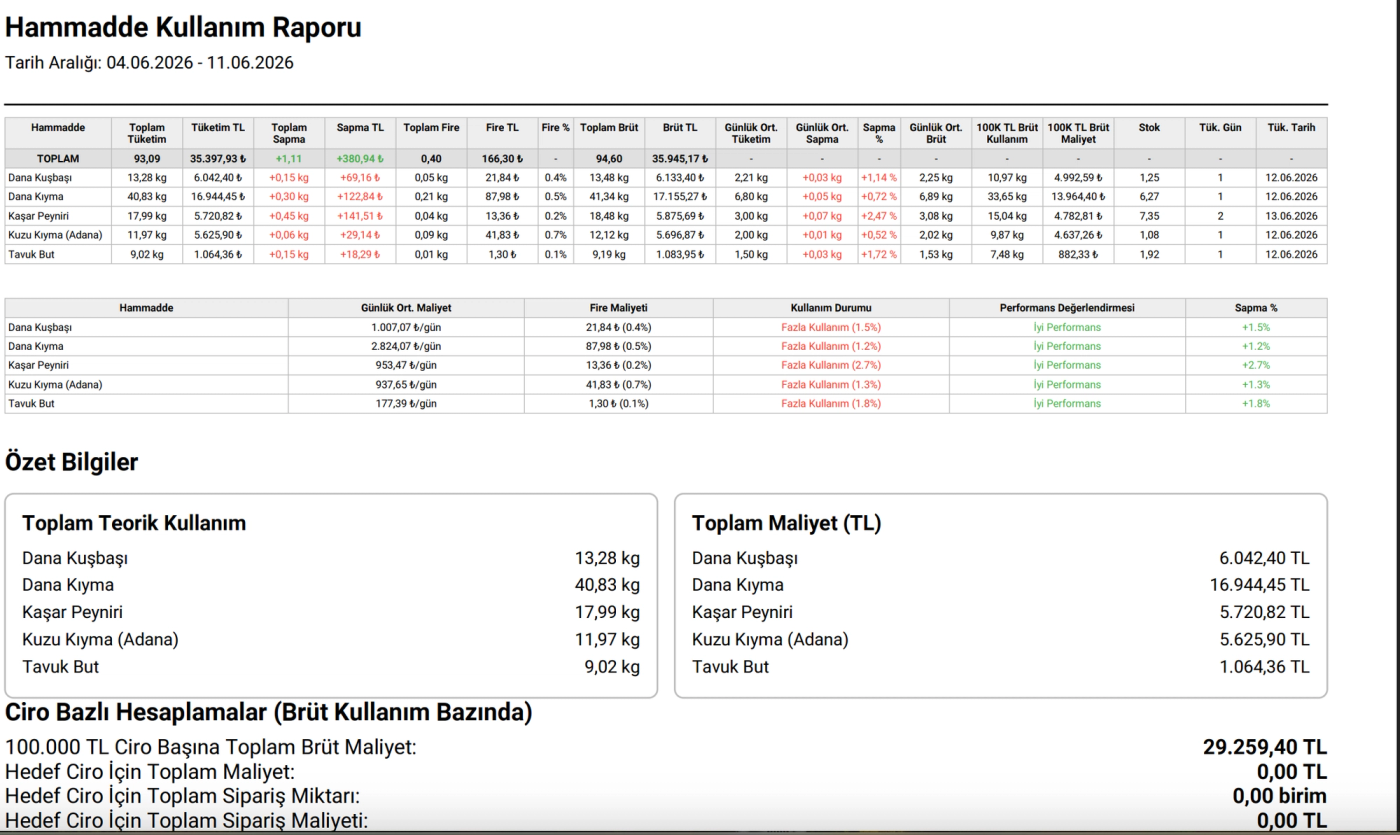Select the "Toplam Maliyet (TL)" card heading
The image size is (1400, 835).
(x=787, y=523)
